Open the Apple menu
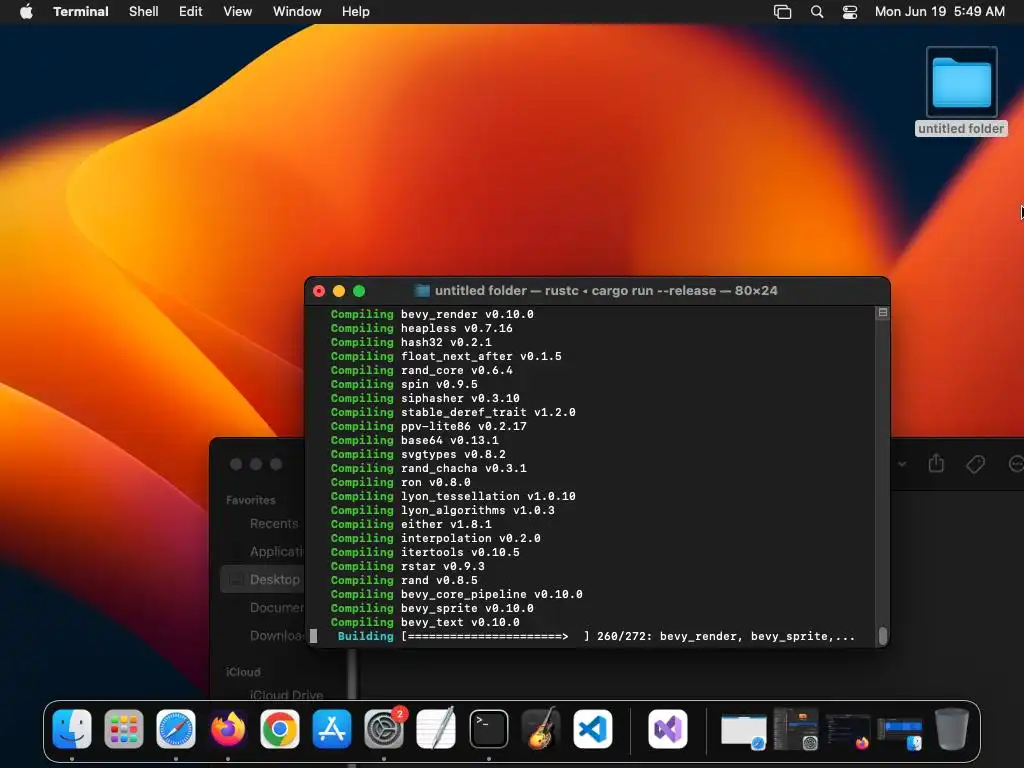 26,12
